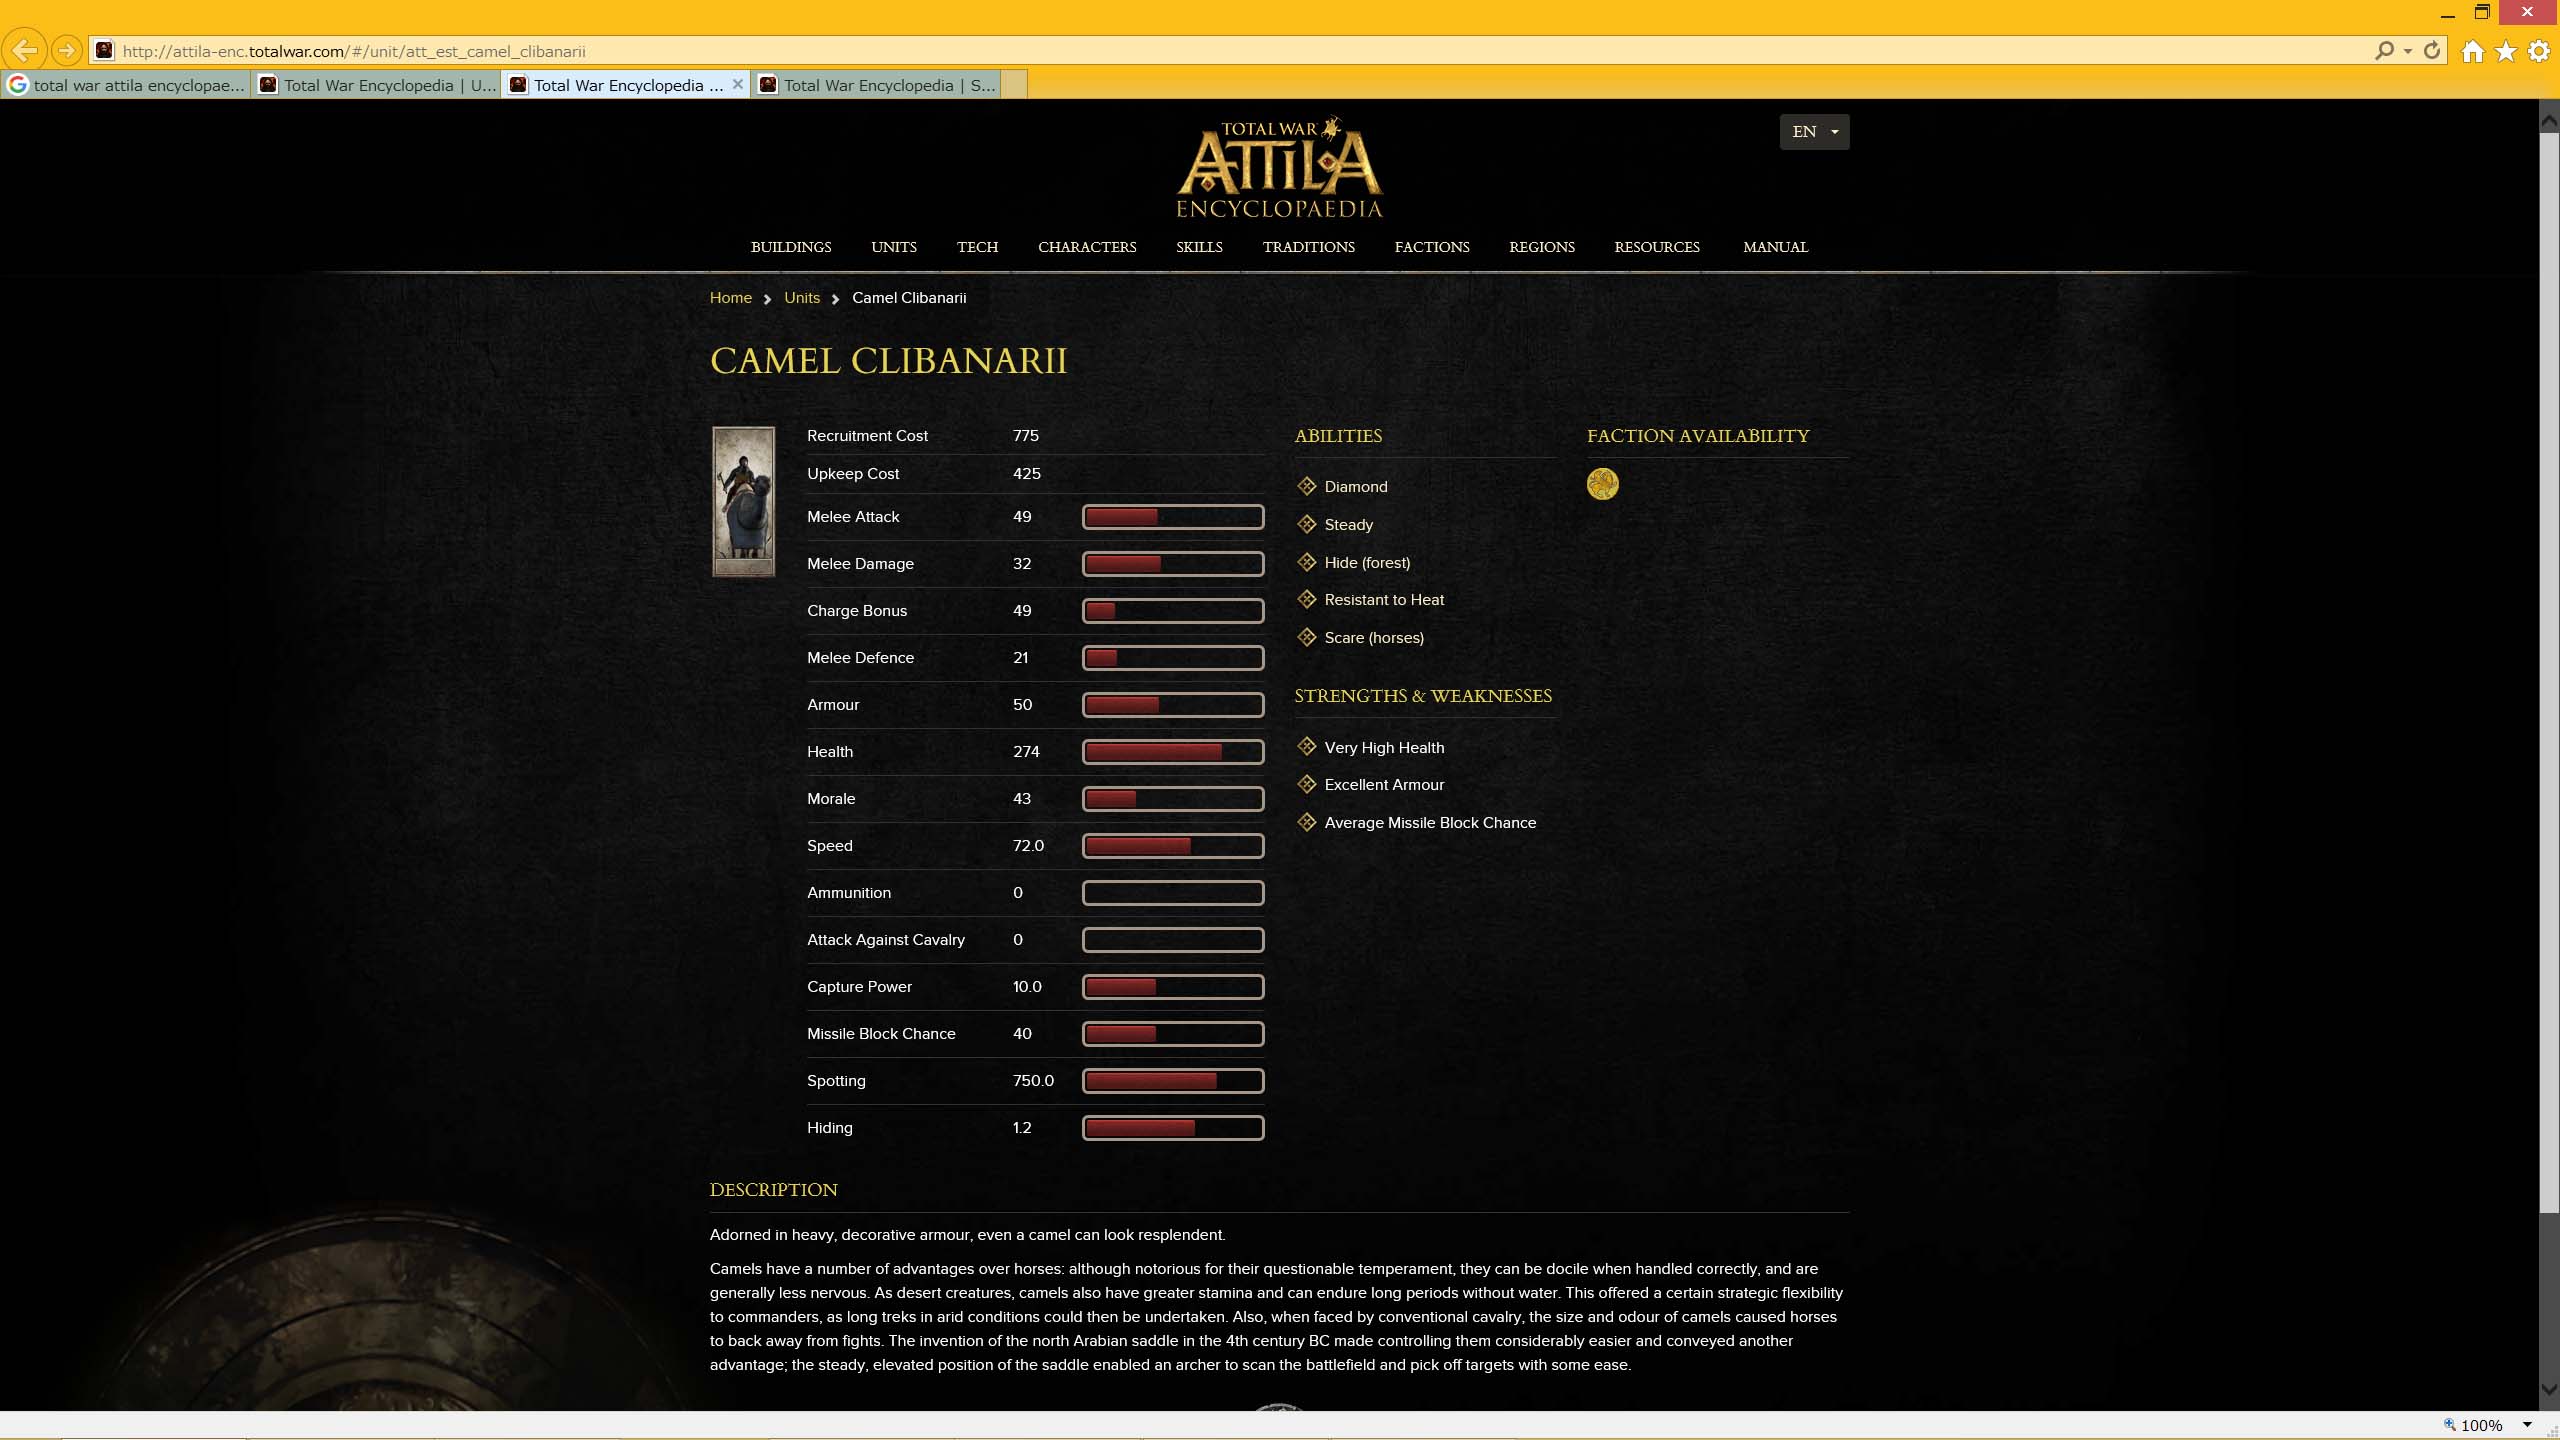Viewport: 2560px width, 1440px height.
Task: Follow the Home breadcrumb link
Action: (x=730, y=298)
